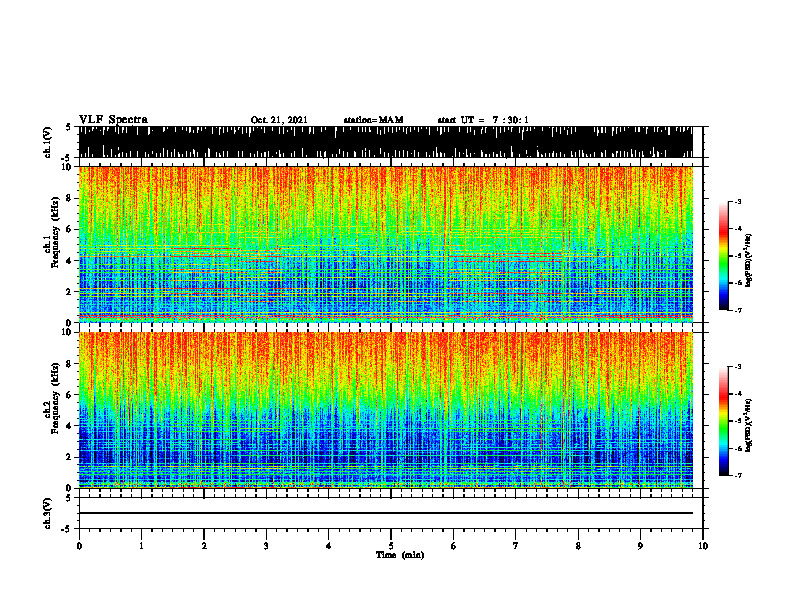Click time axis tick label "7"
The image size is (792, 612).
516,546
